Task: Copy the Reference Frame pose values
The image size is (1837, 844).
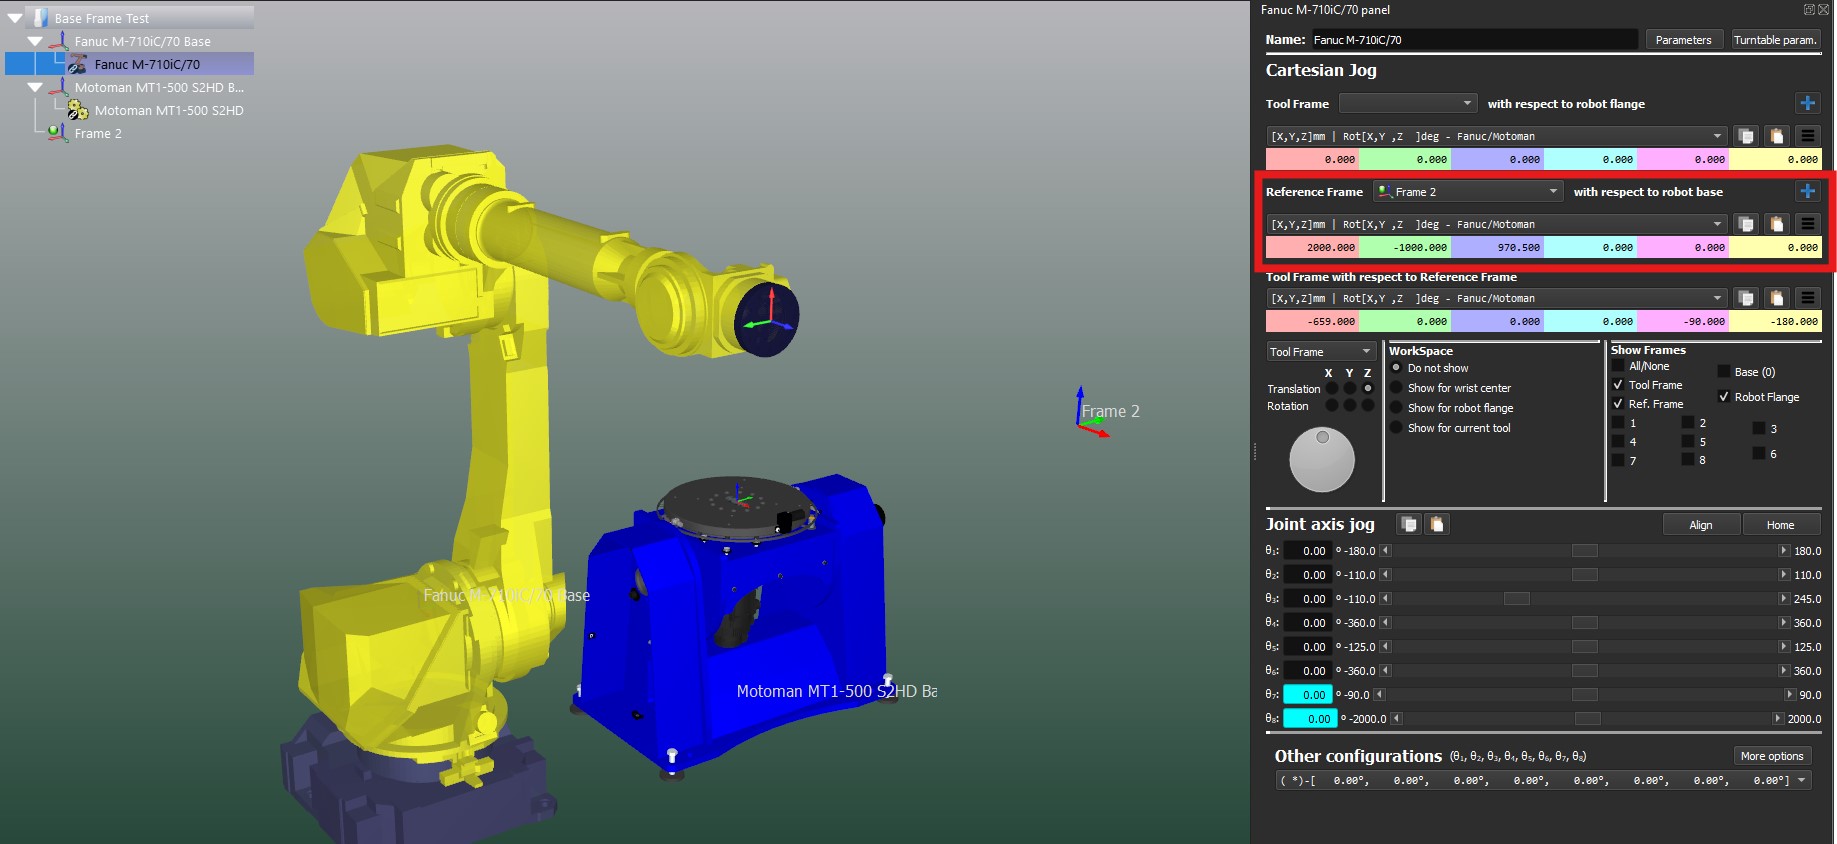Action: 1745,224
